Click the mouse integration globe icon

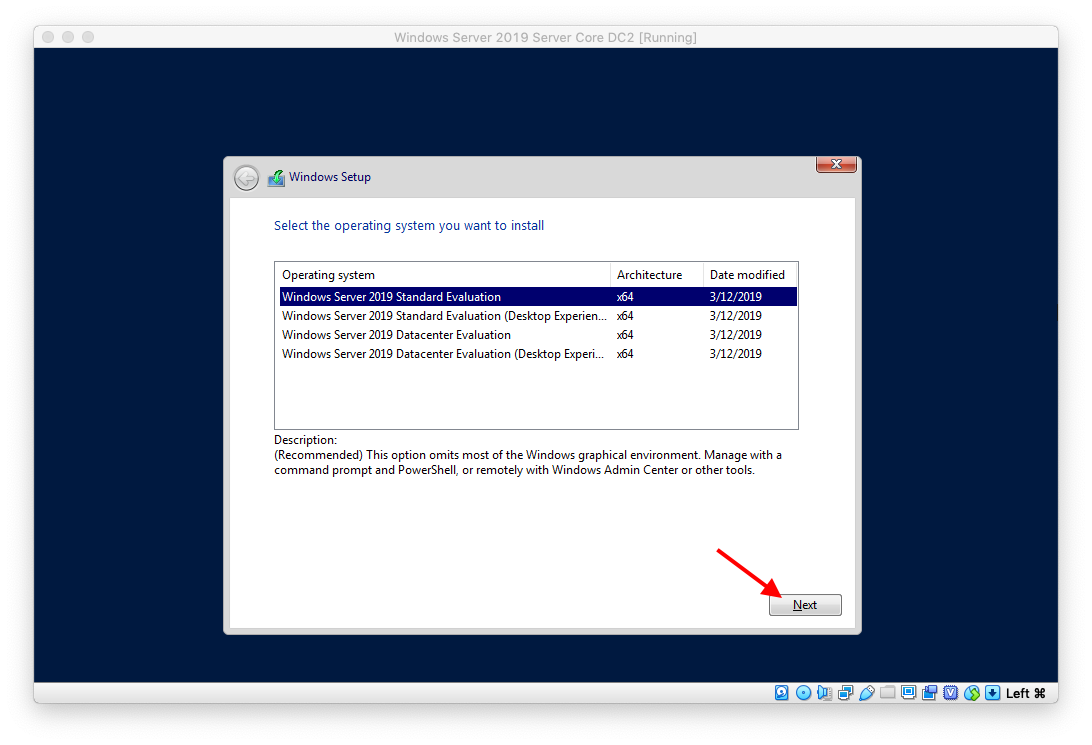(972, 693)
